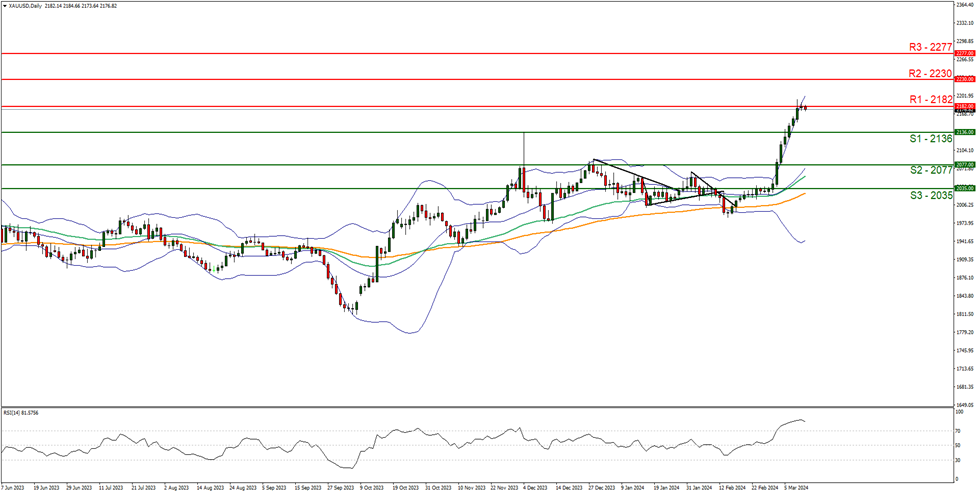
Task: Select the red 2182.00 price tag on axis
Action: click(963, 106)
